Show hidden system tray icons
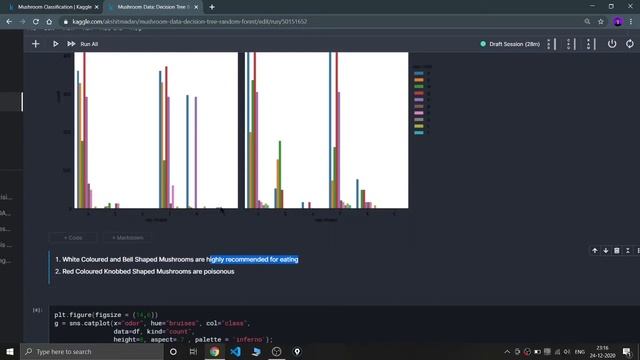 (507, 352)
